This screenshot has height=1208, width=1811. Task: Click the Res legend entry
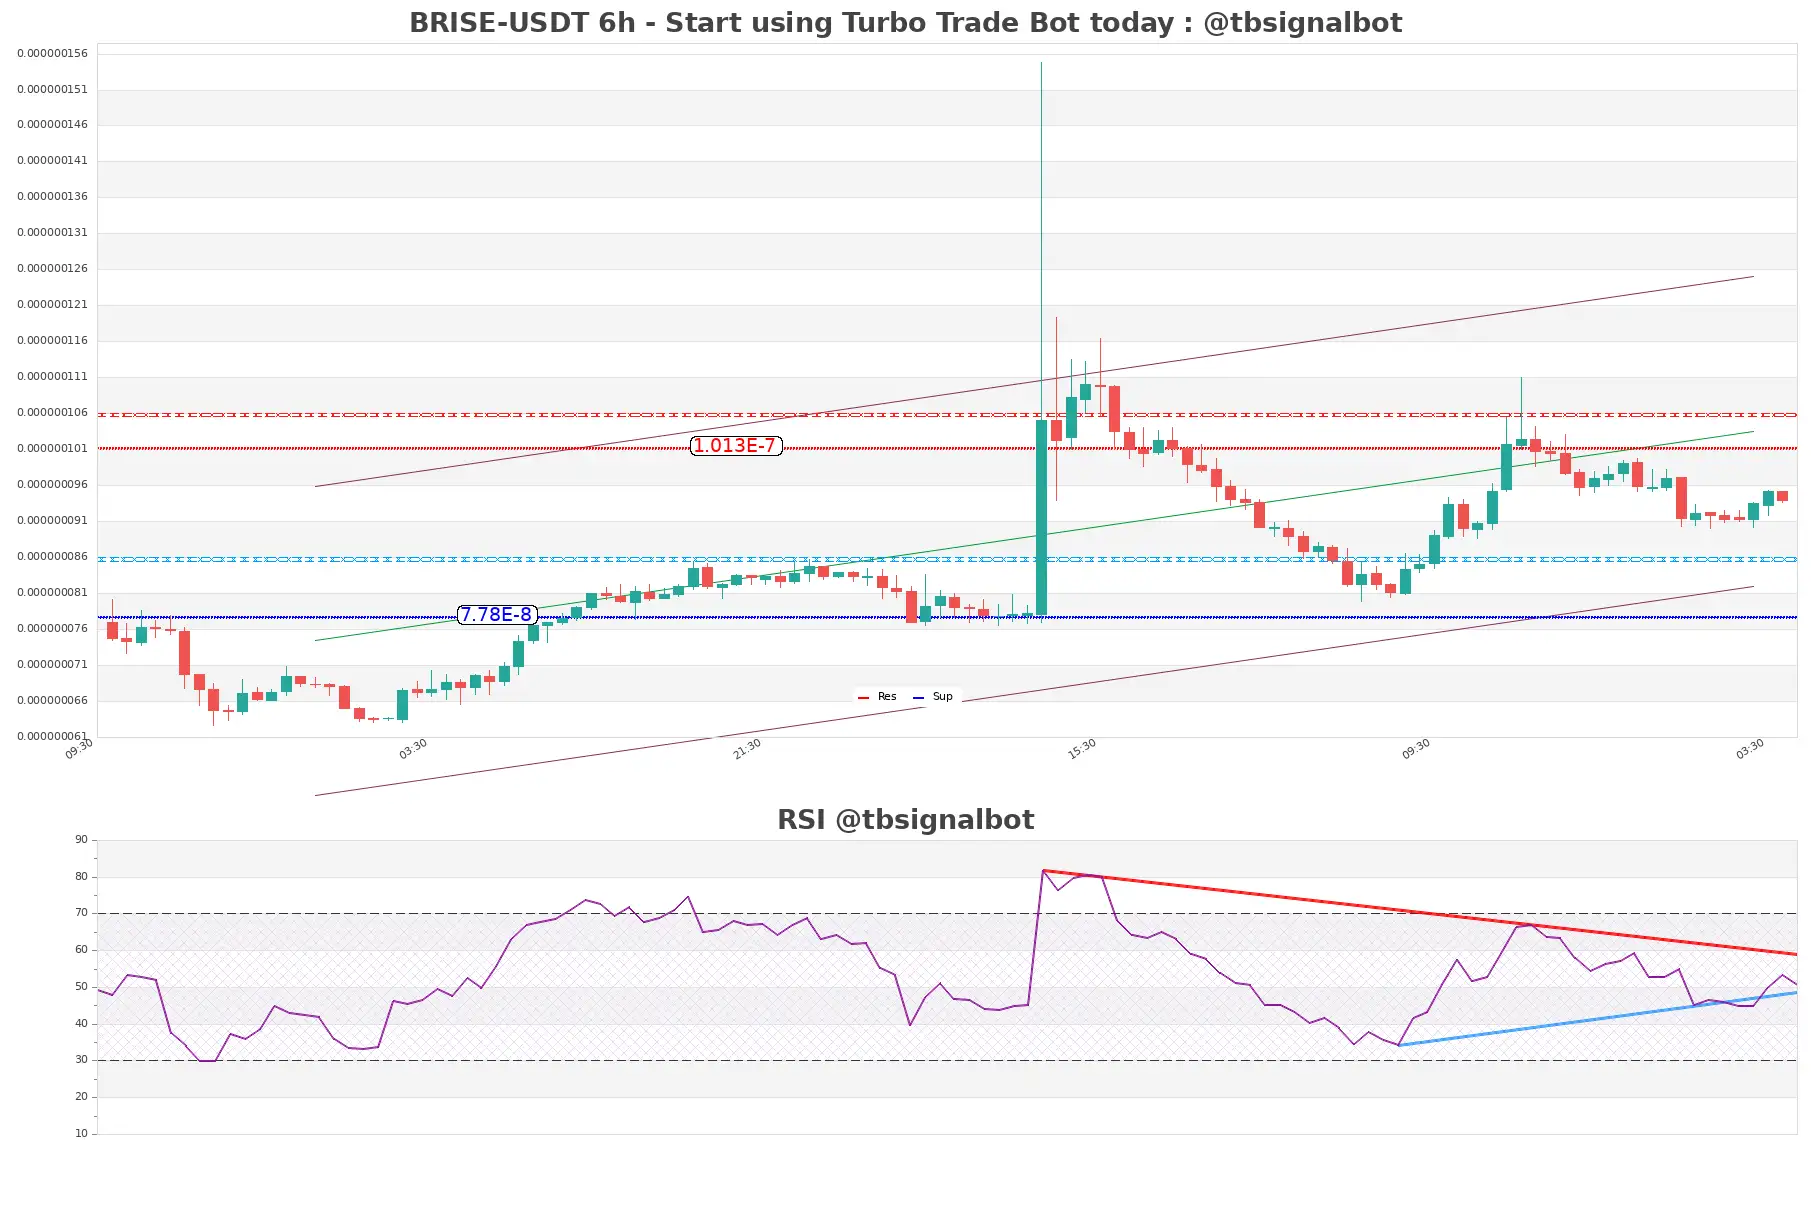[878, 697]
